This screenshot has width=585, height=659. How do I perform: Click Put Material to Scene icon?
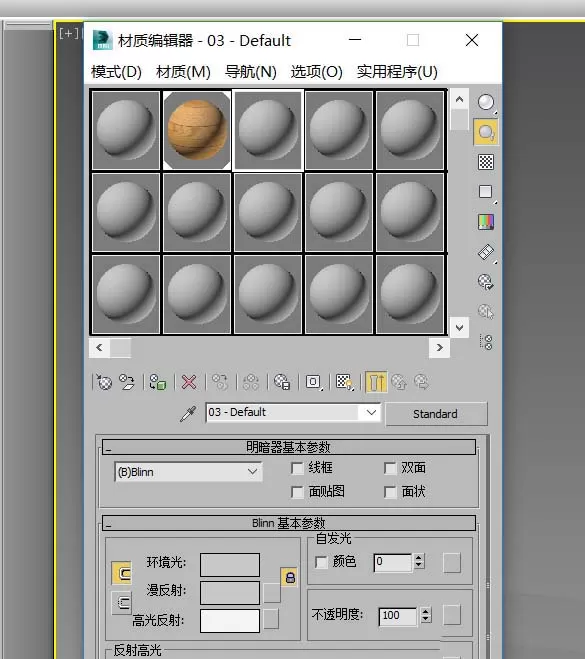(x=126, y=382)
